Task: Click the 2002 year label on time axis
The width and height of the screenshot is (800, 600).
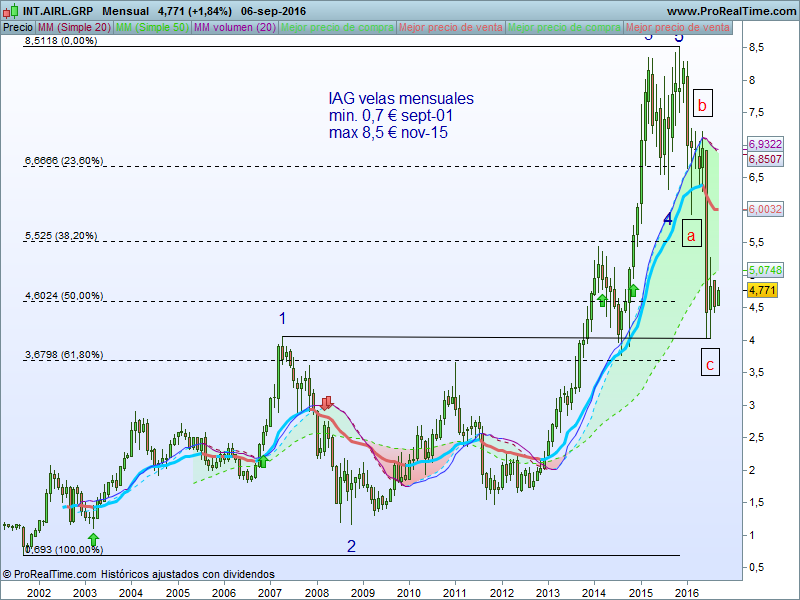Action: pyautogui.click(x=39, y=593)
